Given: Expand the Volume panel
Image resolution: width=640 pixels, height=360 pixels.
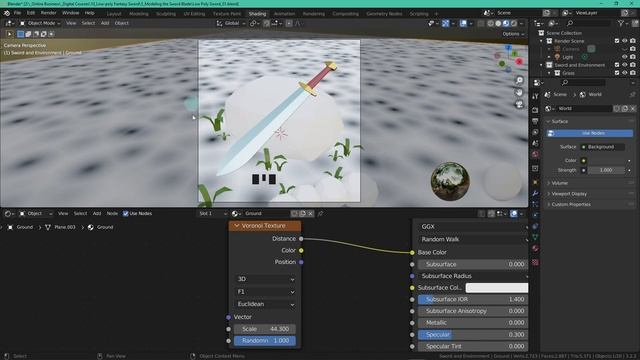Looking at the screenshot, I should (x=560, y=183).
